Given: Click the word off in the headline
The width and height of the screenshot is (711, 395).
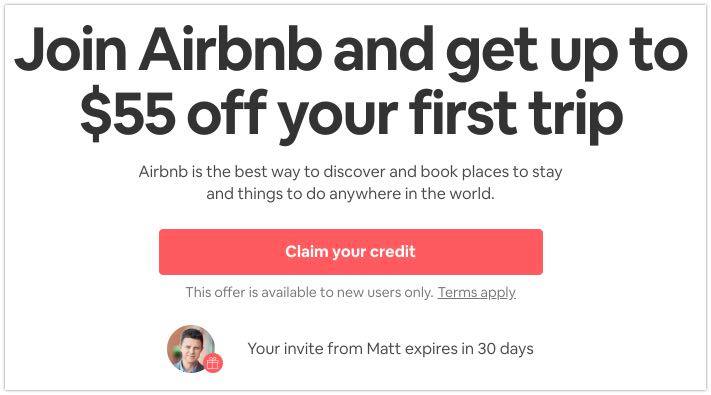Looking at the screenshot, I should click(x=227, y=113).
